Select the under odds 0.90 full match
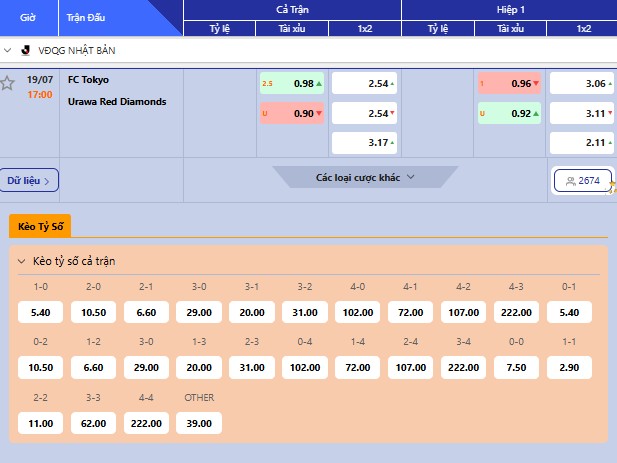This screenshot has height=463, width=617. click(x=292, y=113)
